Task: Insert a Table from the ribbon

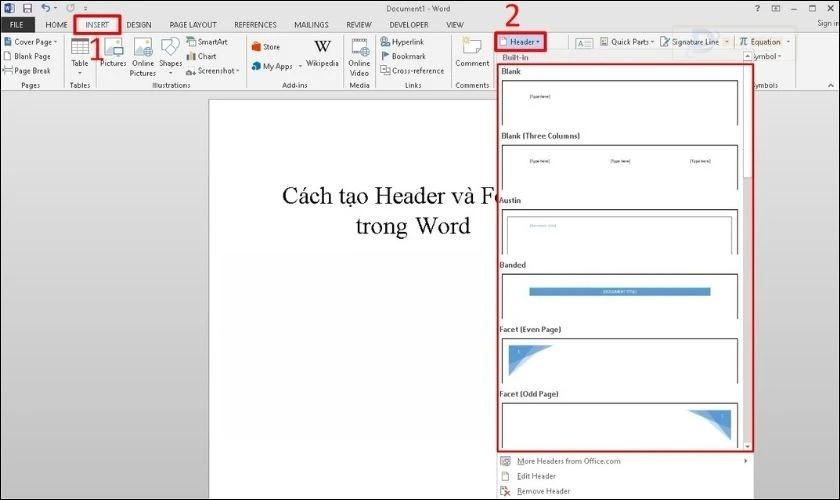Action: [x=80, y=56]
